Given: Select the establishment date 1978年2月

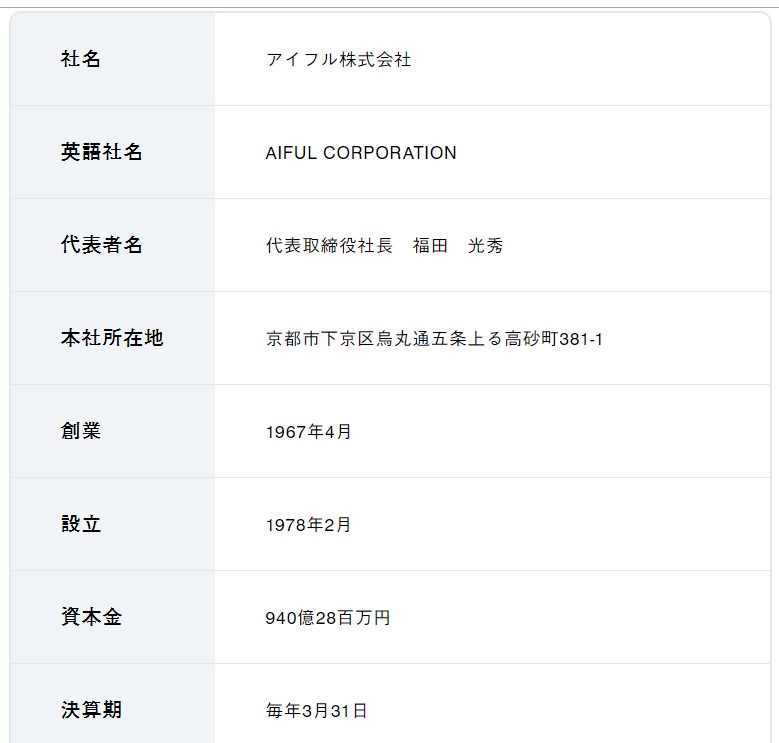Looking at the screenshot, I should coord(309,524).
